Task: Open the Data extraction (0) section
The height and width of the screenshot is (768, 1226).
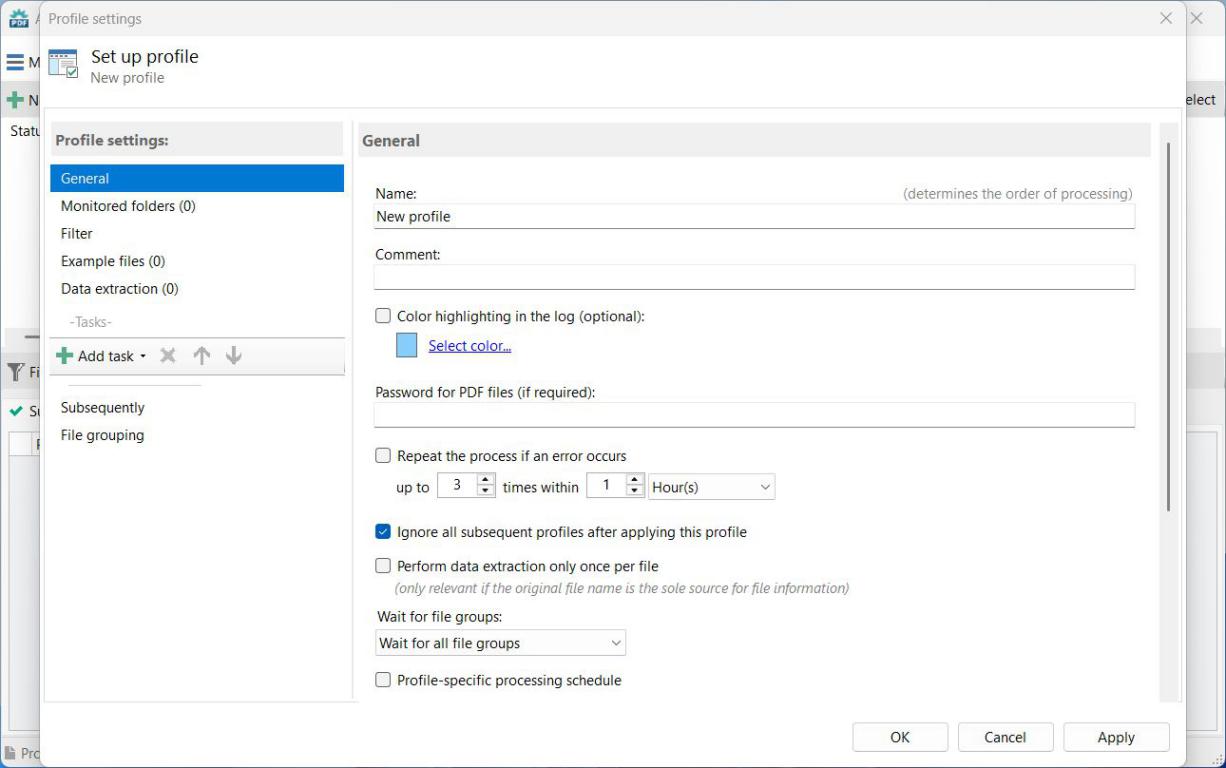Action: tap(119, 289)
